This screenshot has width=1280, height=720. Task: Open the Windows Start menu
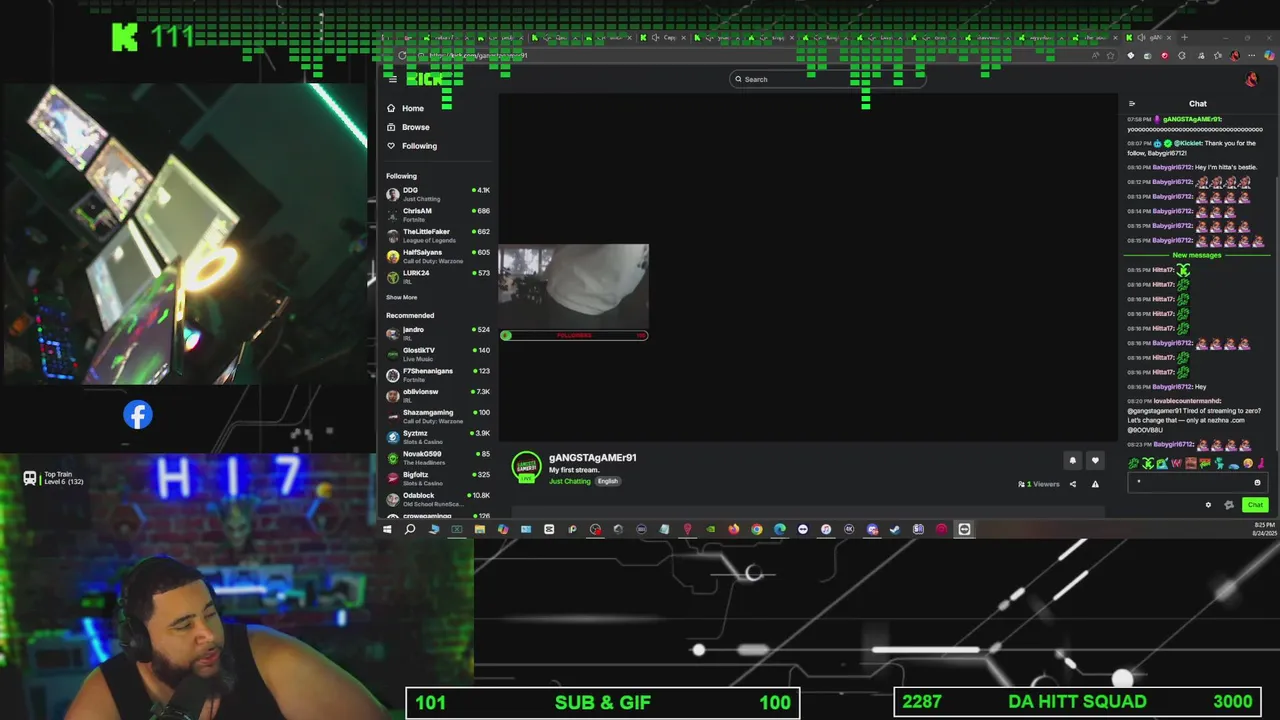pyautogui.click(x=387, y=529)
